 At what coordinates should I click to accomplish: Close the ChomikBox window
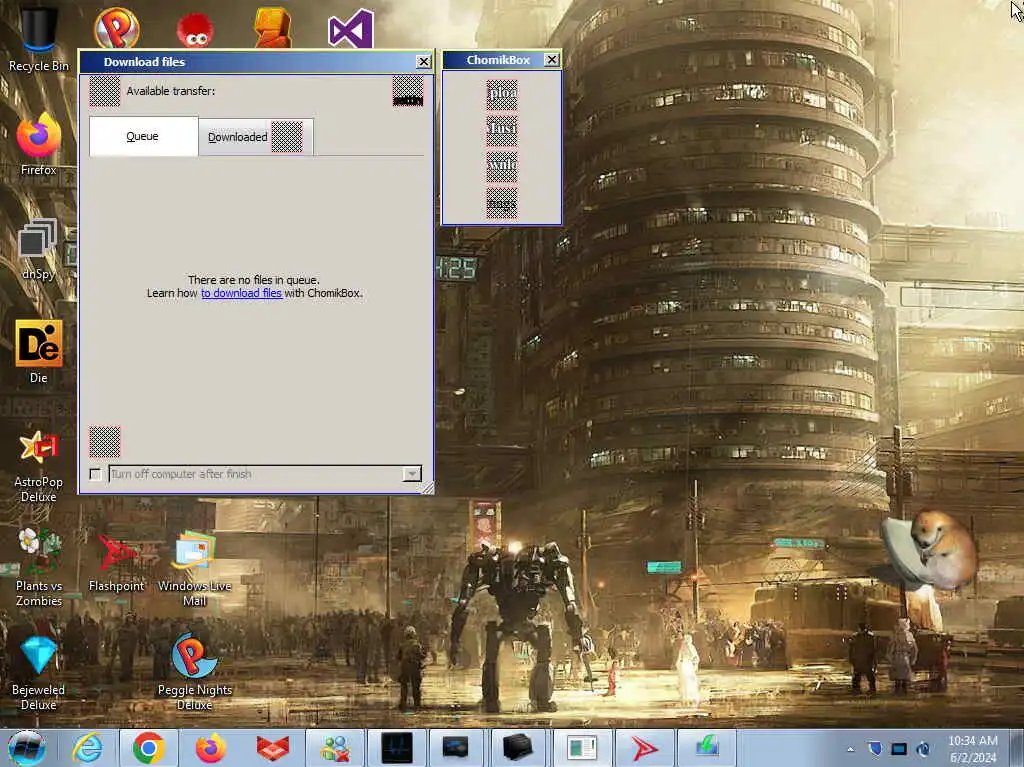(x=551, y=59)
